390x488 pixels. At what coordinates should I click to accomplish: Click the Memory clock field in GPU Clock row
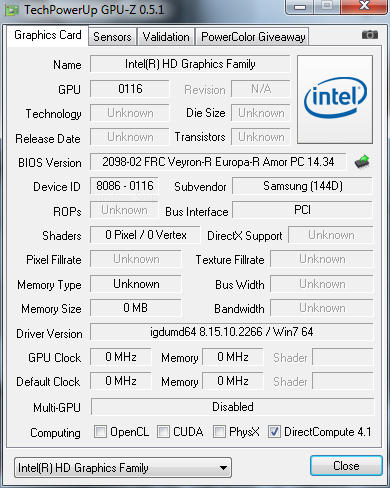(x=233, y=357)
